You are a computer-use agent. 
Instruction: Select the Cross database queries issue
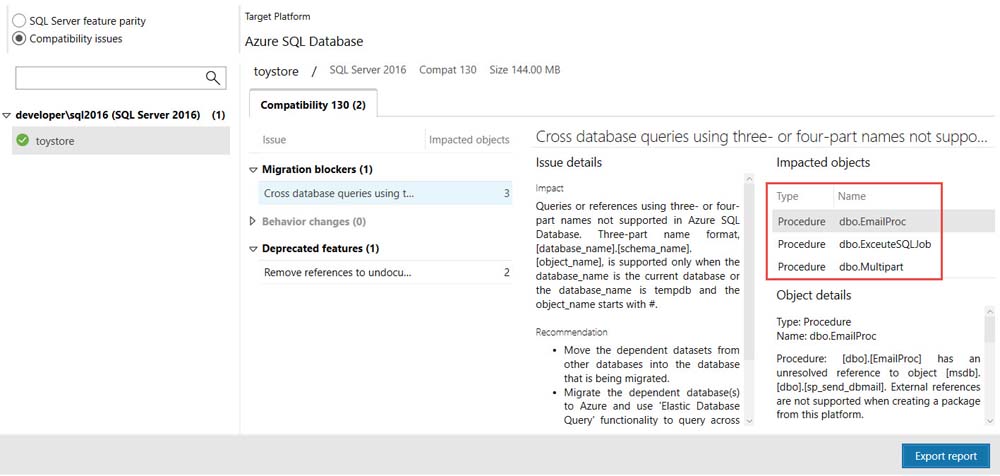(339, 194)
